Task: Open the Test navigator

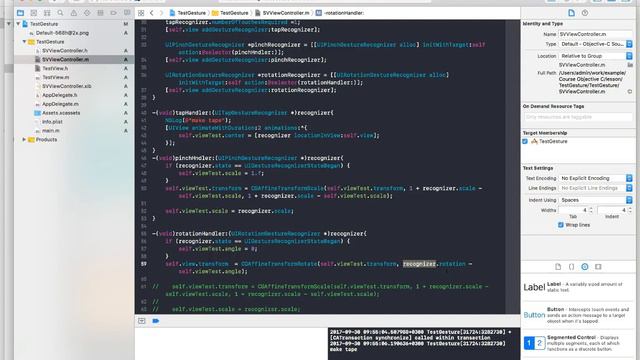Action: pyautogui.click(x=87, y=13)
